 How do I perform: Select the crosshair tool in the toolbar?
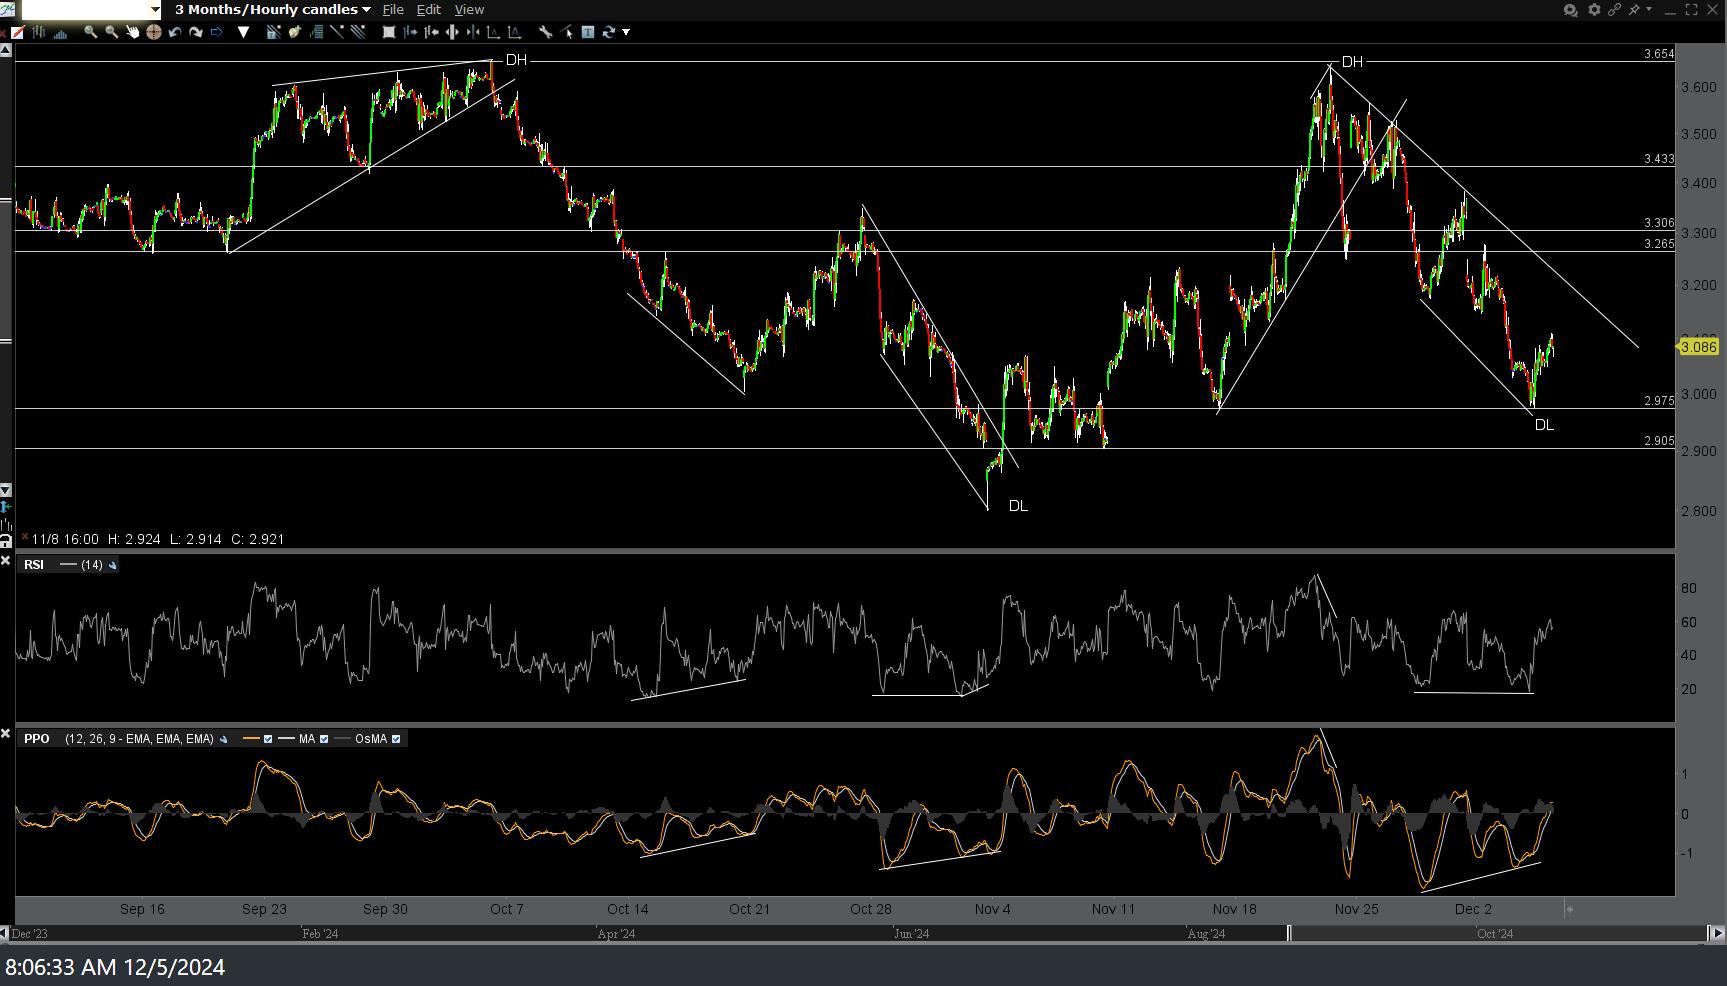click(x=154, y=32)
